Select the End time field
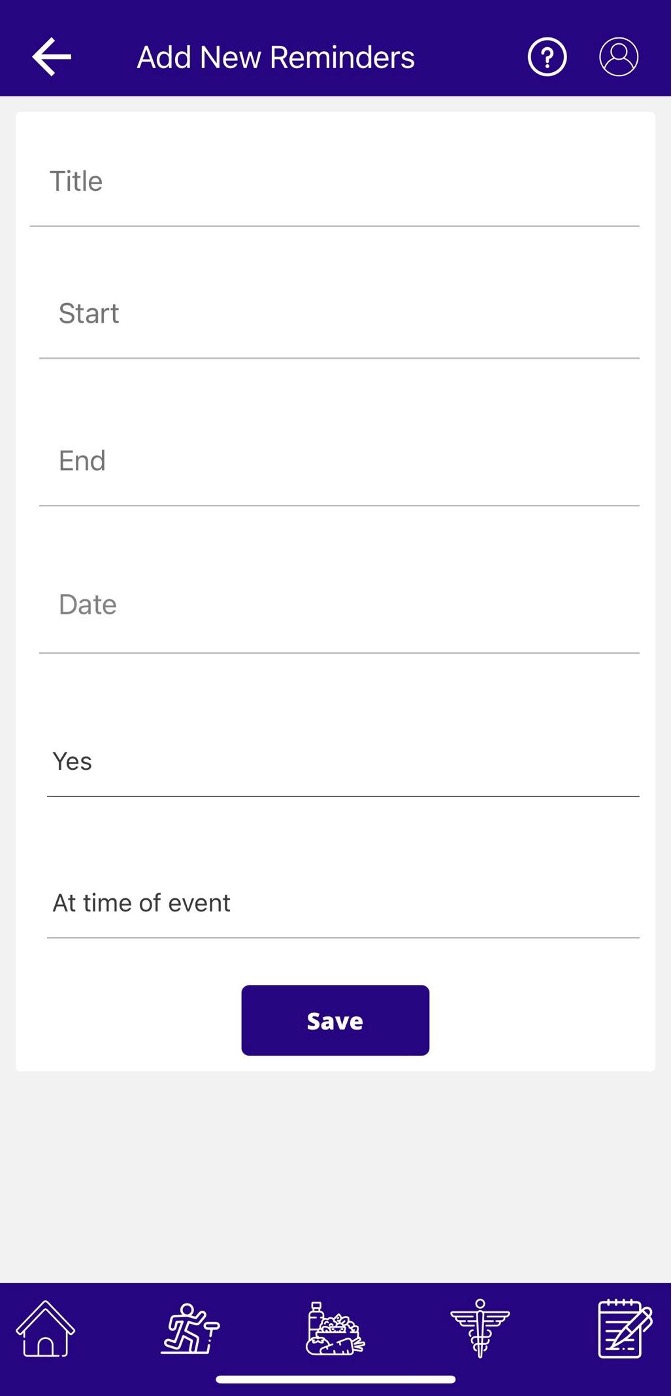672x1396 pixels. 338,461
